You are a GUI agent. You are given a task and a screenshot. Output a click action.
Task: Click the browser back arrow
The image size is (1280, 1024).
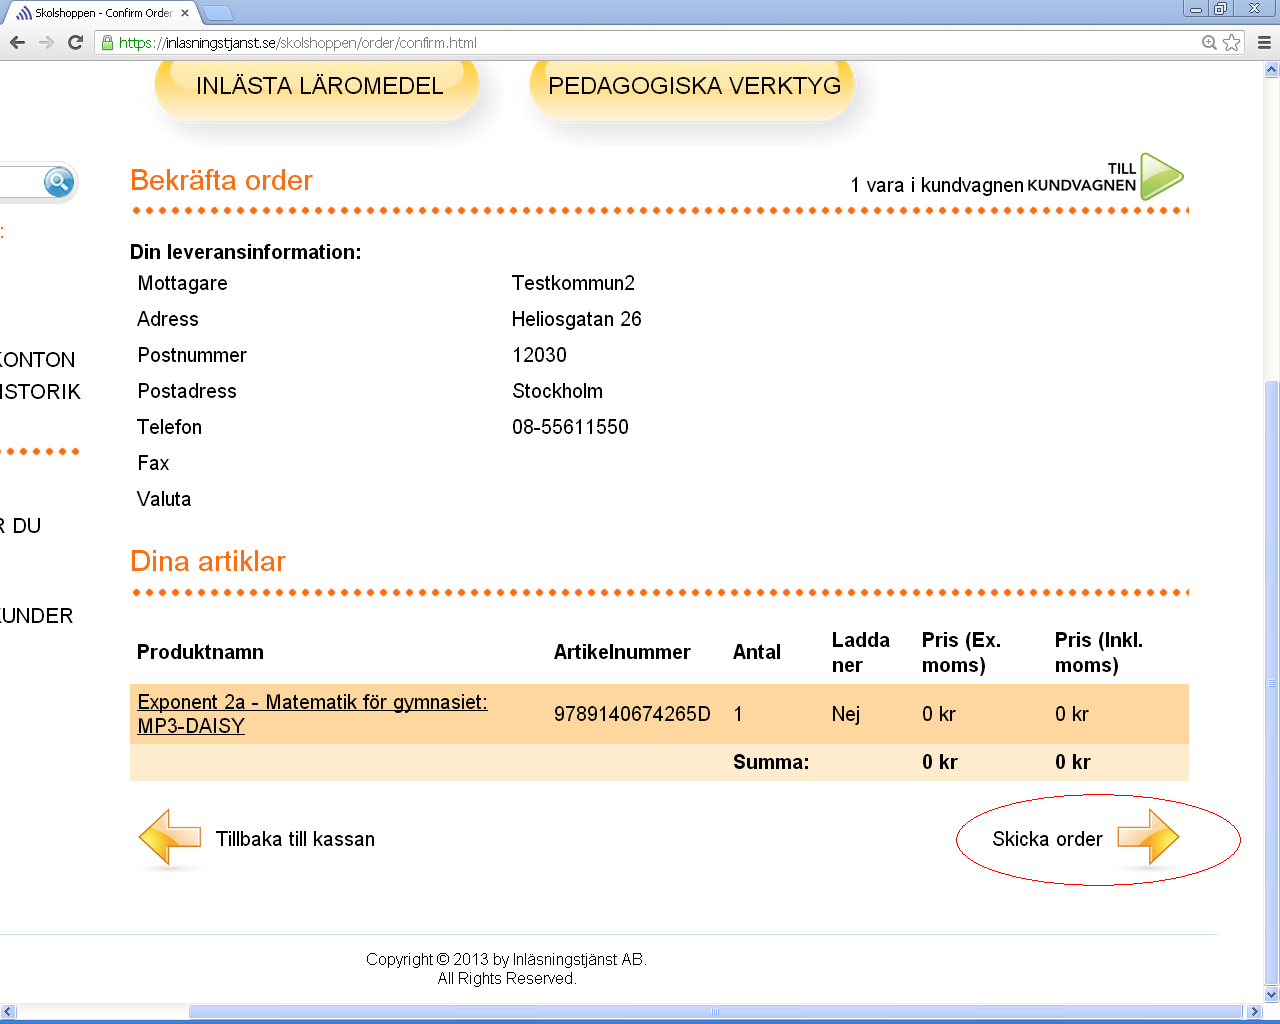pyautogui.click(x=17, y=42)
